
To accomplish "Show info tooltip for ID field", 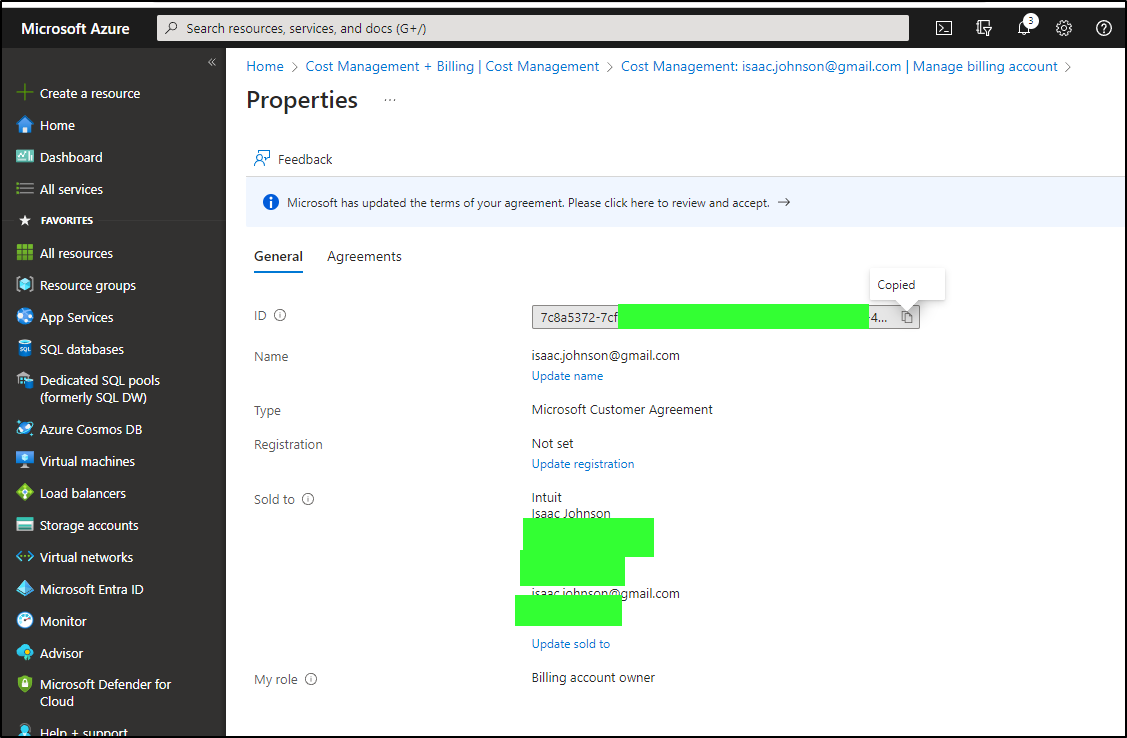I will pyautogui.click(x=280, y=315).
